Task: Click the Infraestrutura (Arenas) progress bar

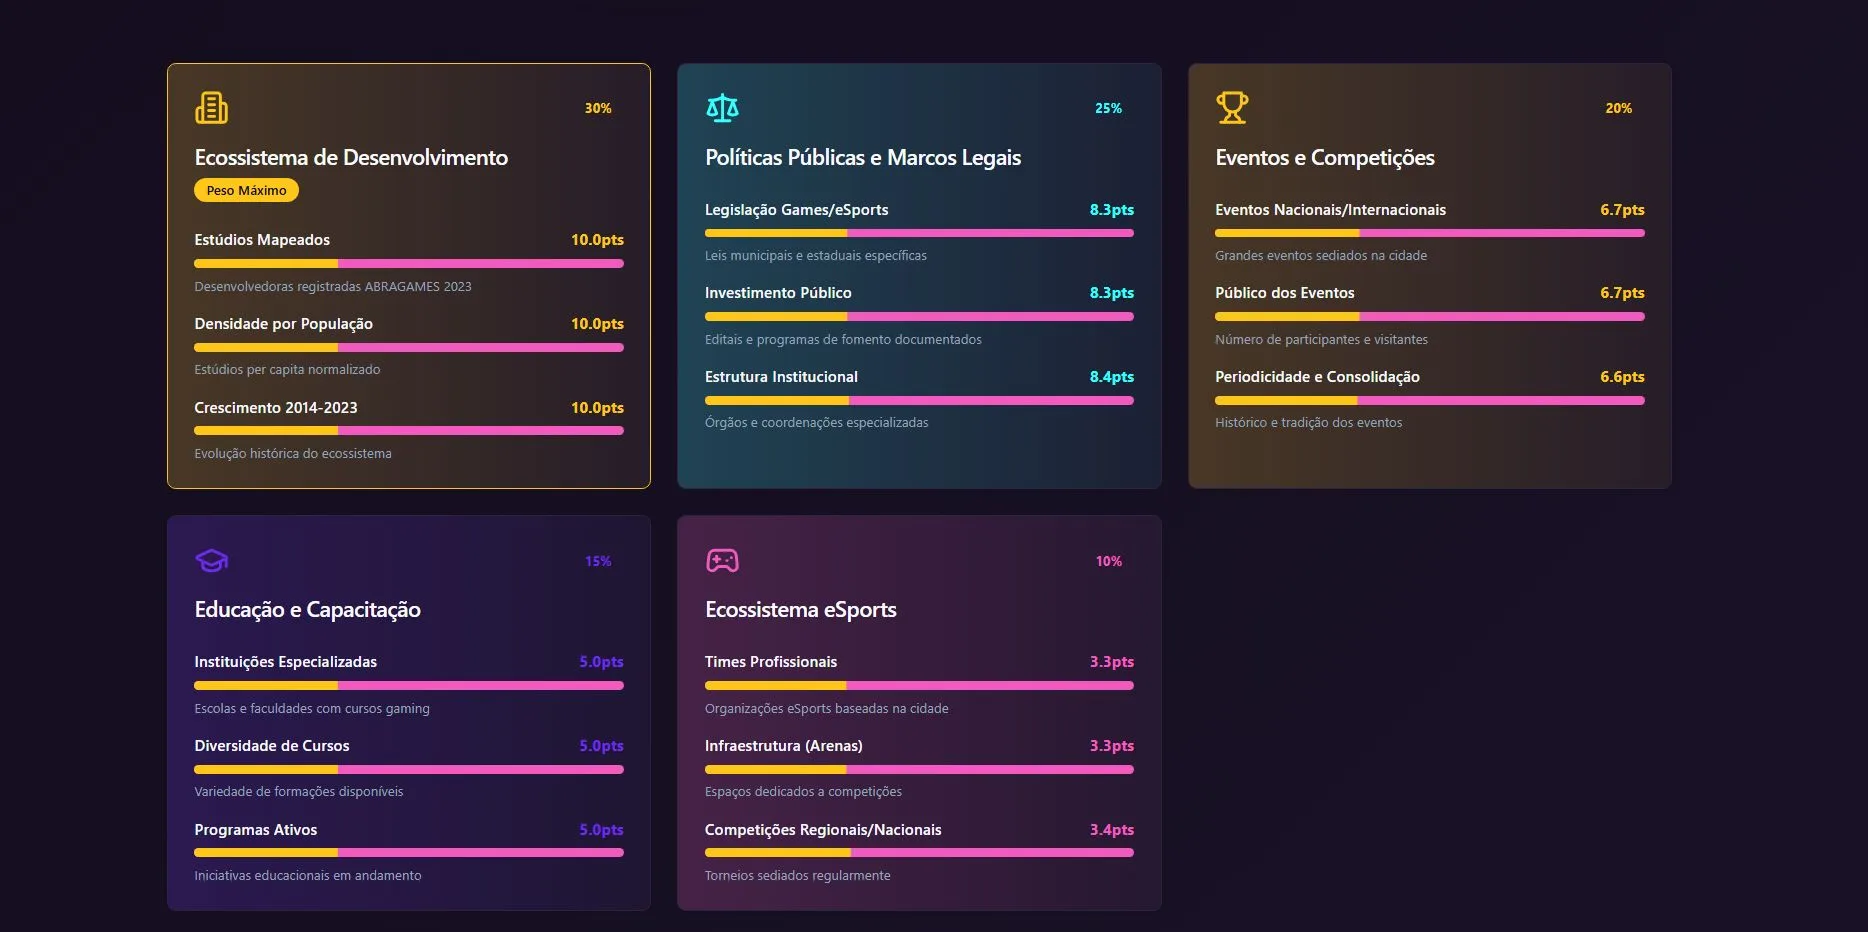Action: pos(919,770)
